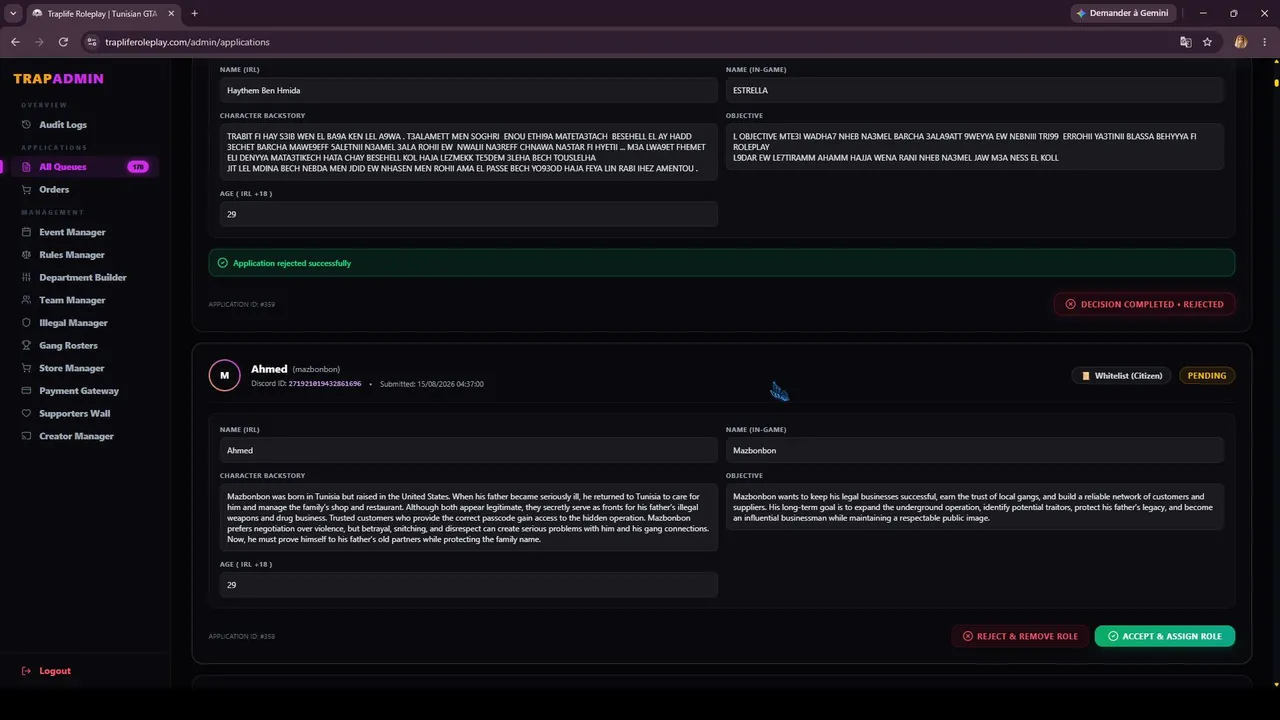This screenshot has height=720, width=1280.
Task: Click the Demander à Gemini button
Action: coord(1122,13)
